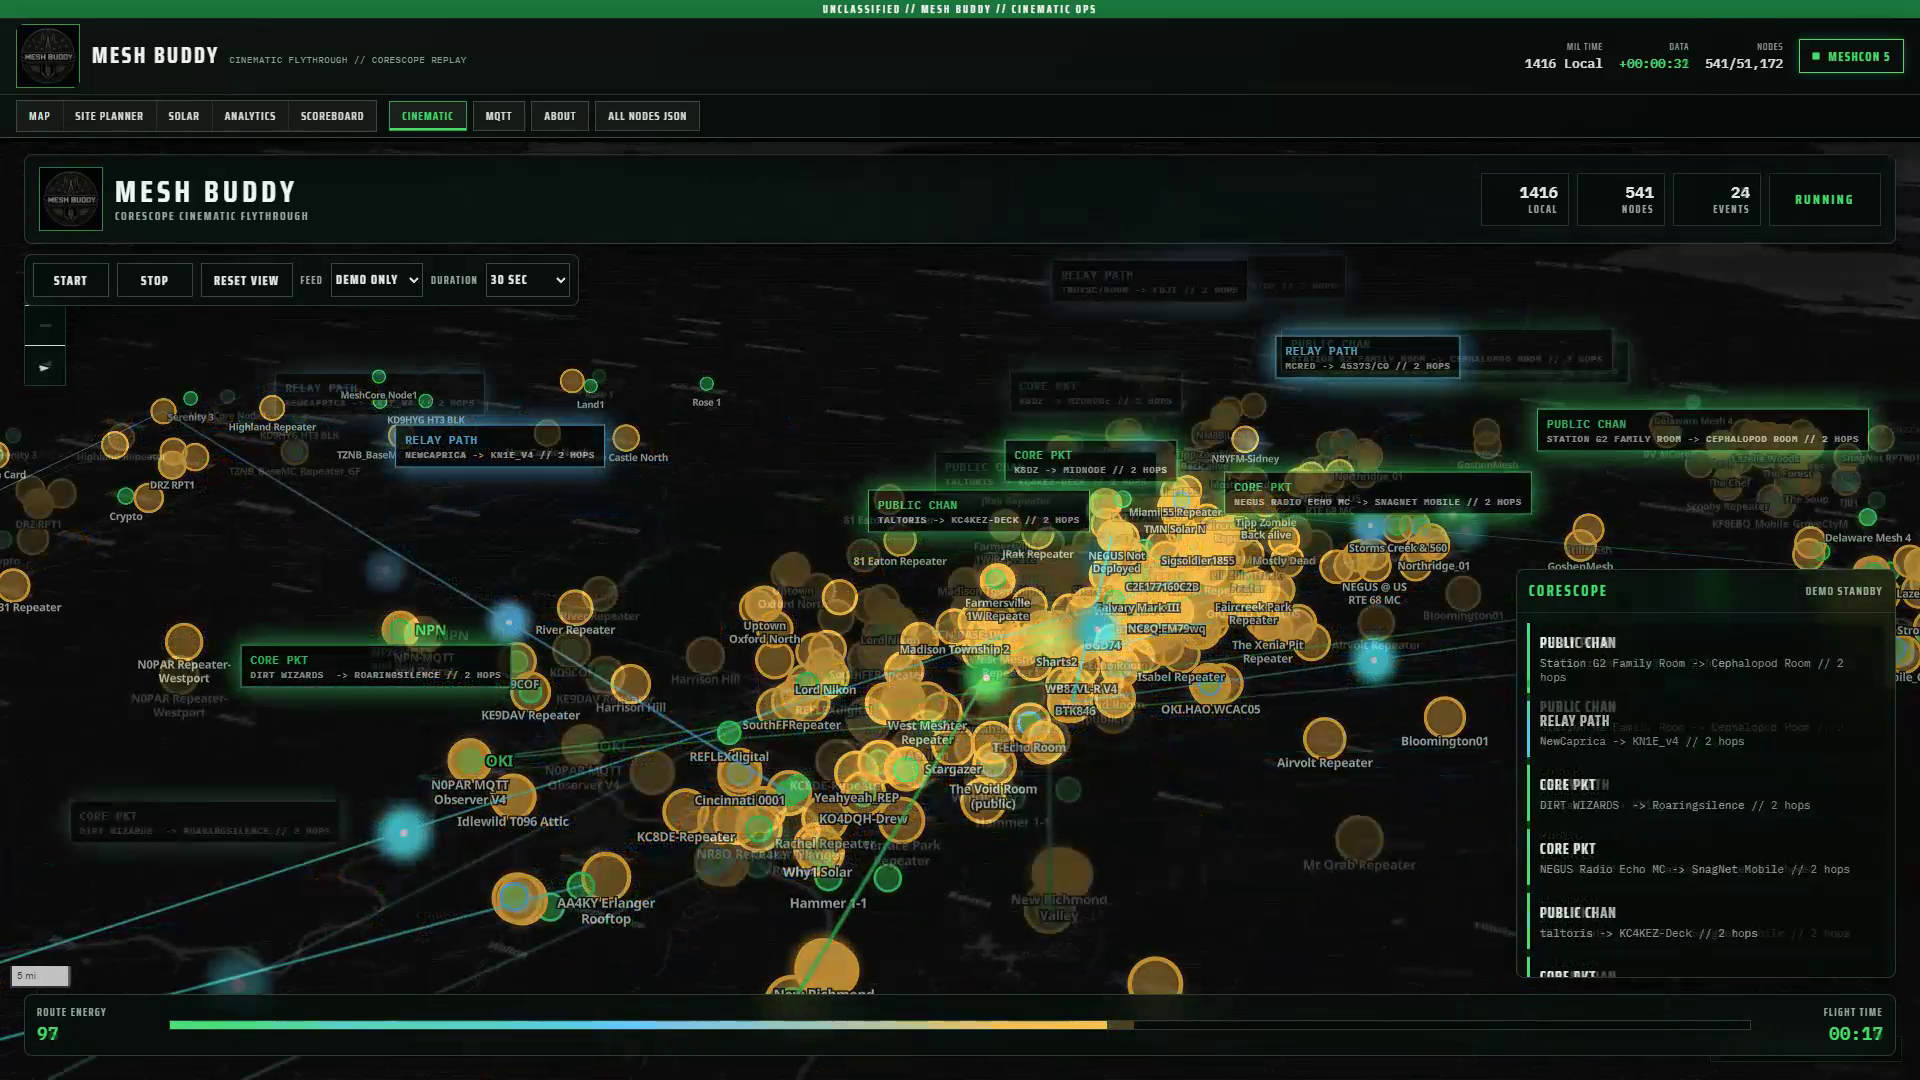Click the N0PAR Repeater-Westport node marker
The width and height of the screenshot is (1920, 1080).
click(x=184, y=642)
